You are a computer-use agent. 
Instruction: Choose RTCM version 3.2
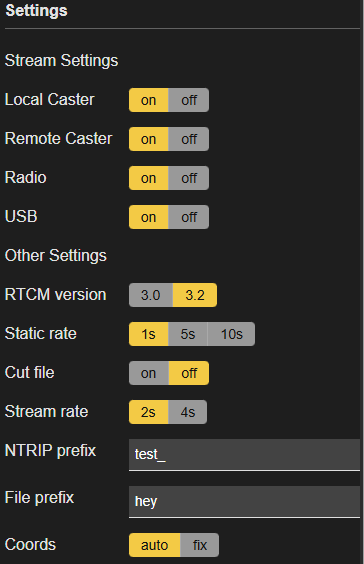click(195, 295)
